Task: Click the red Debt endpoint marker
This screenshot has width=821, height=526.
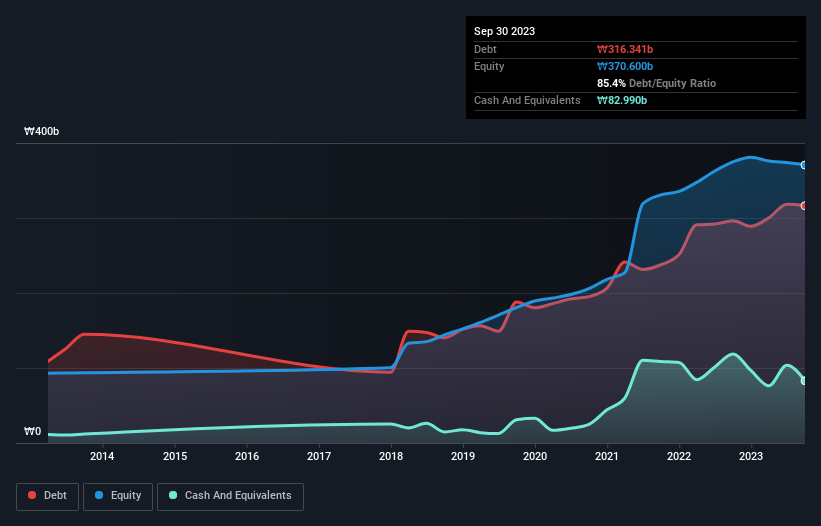Action: pyautogui.click(x=804, y=206)
